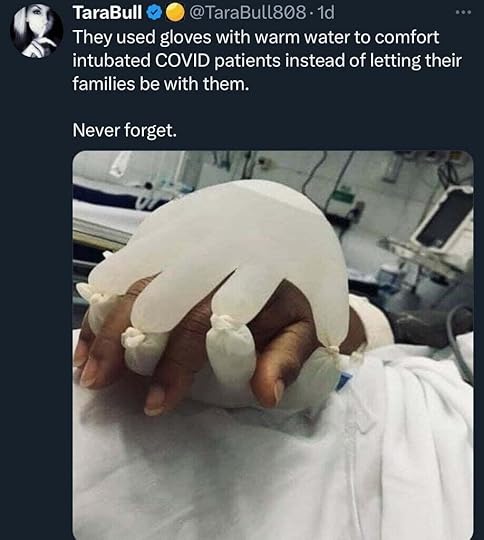Viewport: 484px width, 540px height.
Task: Click the tweet text about warm water gloves
Action: pos(267,60)
